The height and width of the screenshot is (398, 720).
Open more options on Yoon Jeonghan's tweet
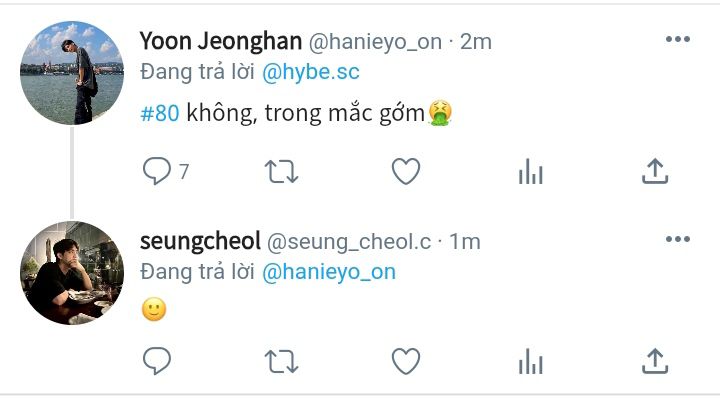pyautogui.click(x=678, y=39)
